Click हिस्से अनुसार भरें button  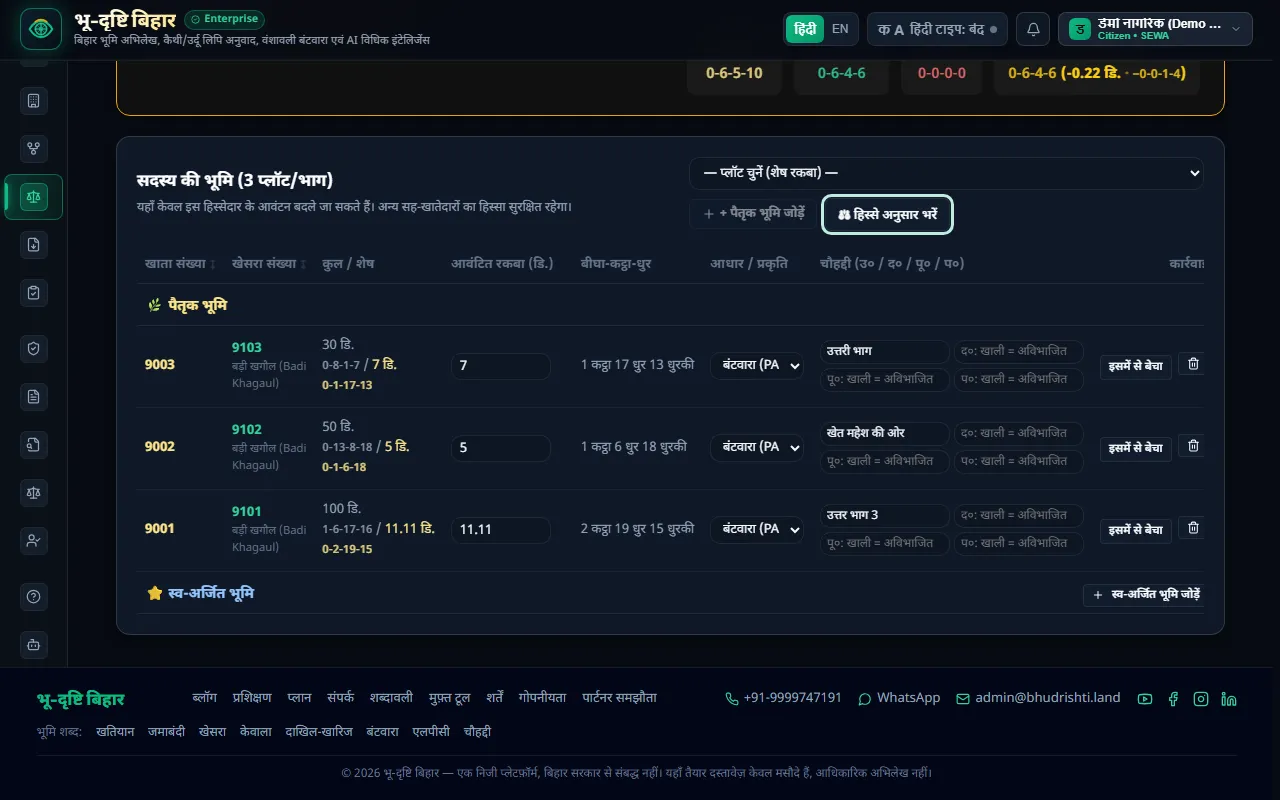[x=887, y=215]
